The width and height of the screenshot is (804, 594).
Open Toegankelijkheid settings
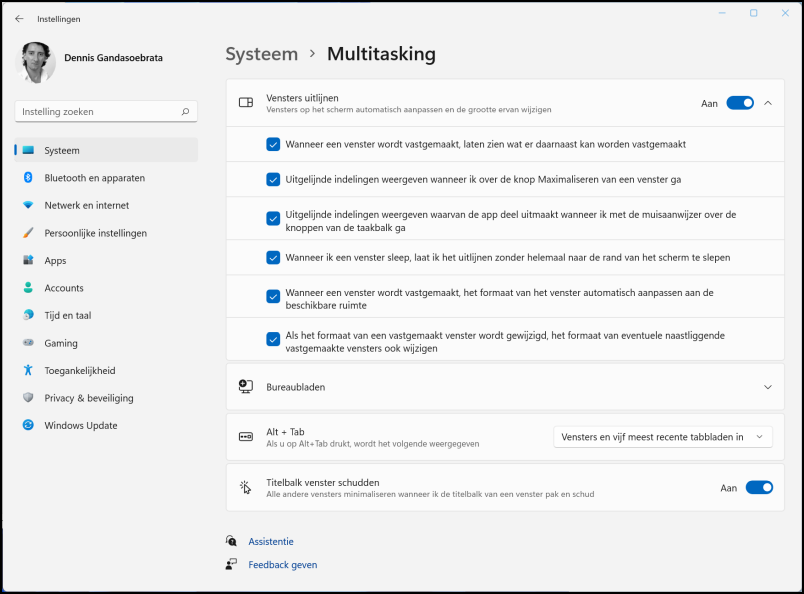pos(106,370)
